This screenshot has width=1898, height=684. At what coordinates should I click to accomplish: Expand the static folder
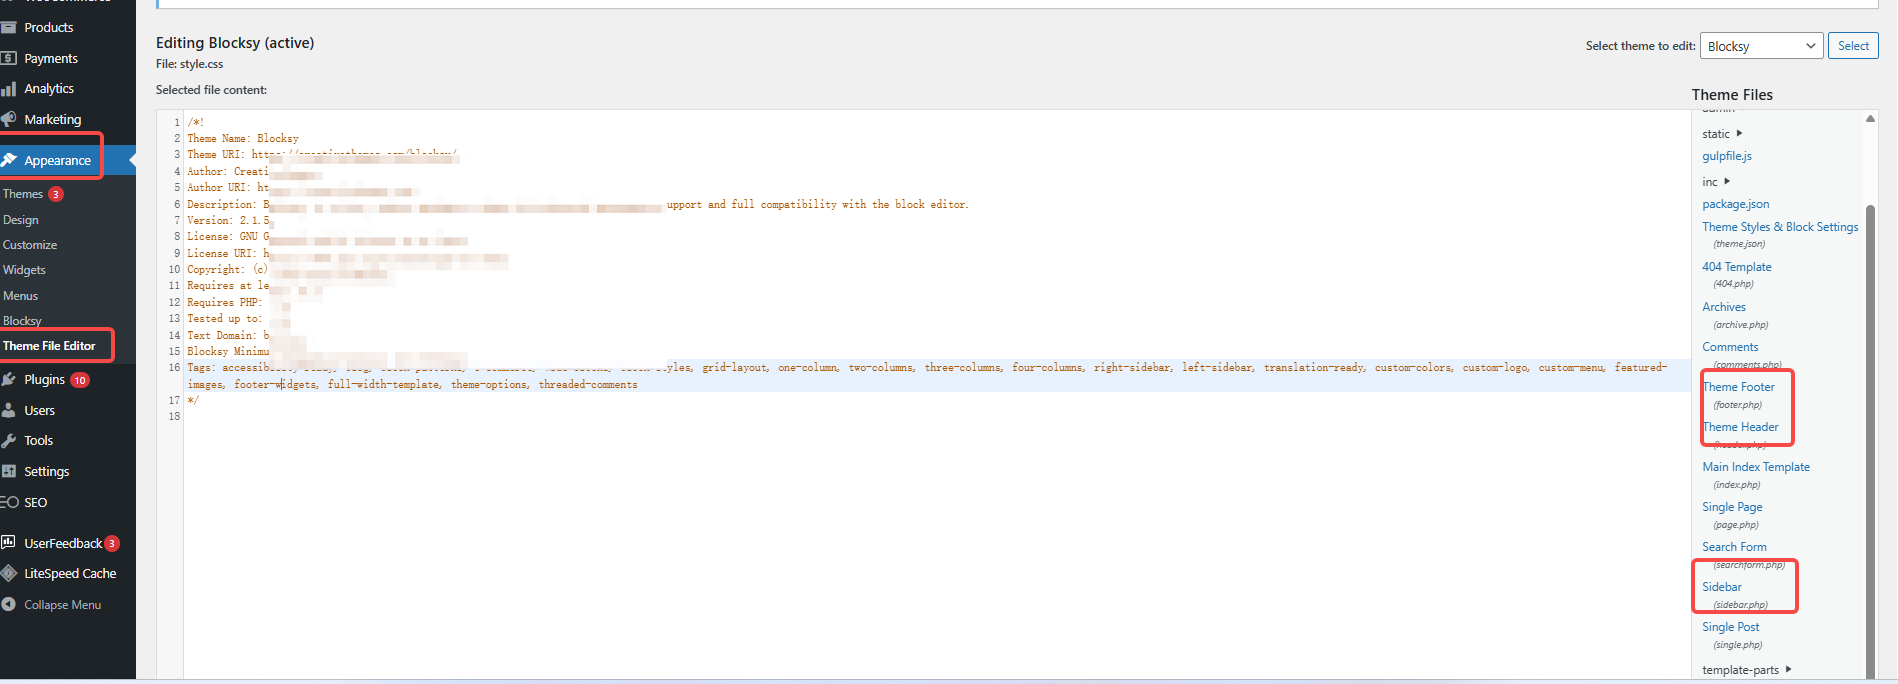[x=1722, y=134]
